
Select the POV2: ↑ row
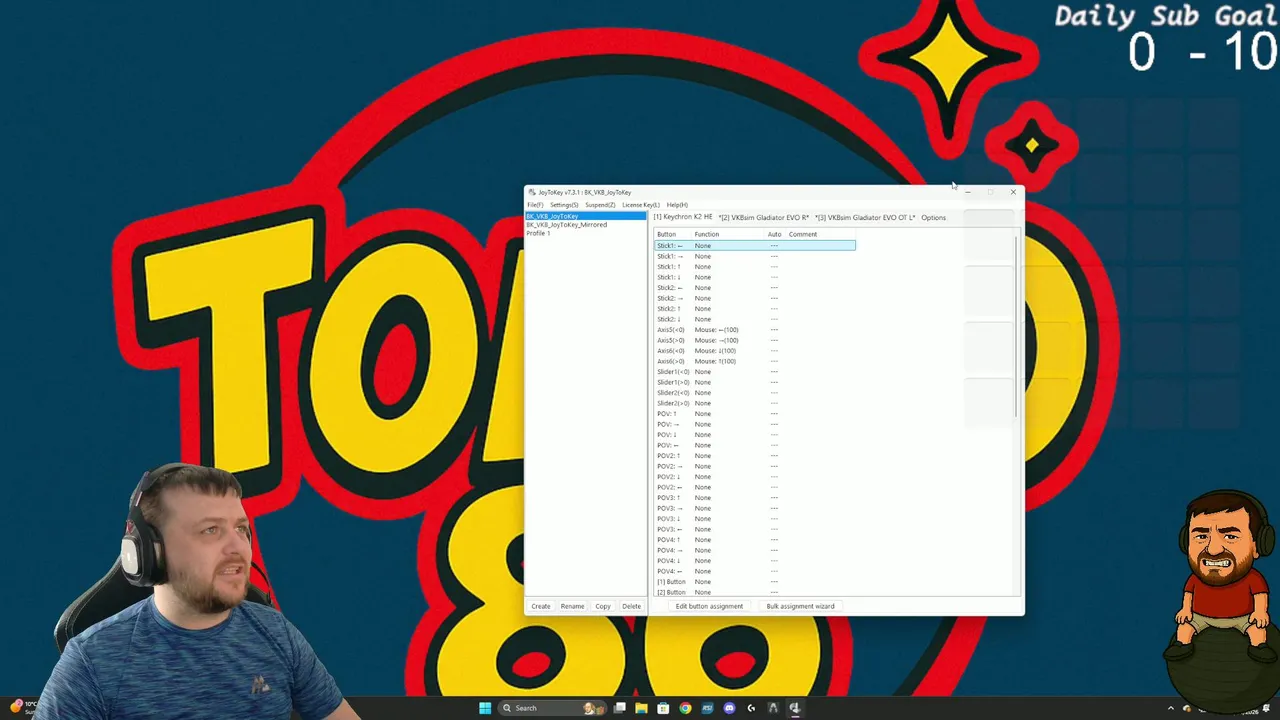click(x=755, y=456)
